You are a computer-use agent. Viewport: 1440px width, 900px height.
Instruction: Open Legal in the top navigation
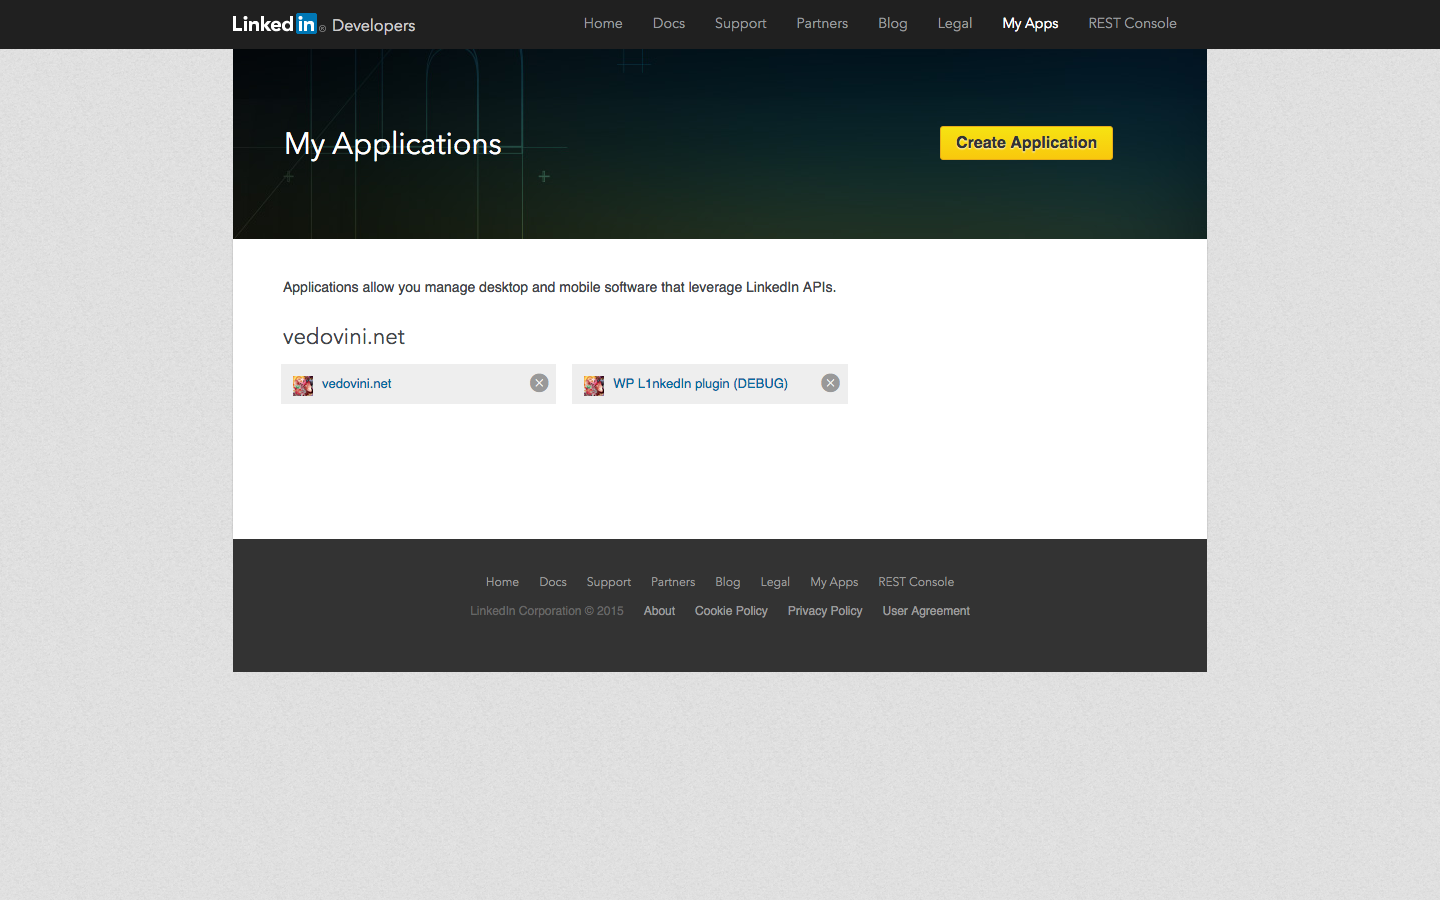coord(955,23)
